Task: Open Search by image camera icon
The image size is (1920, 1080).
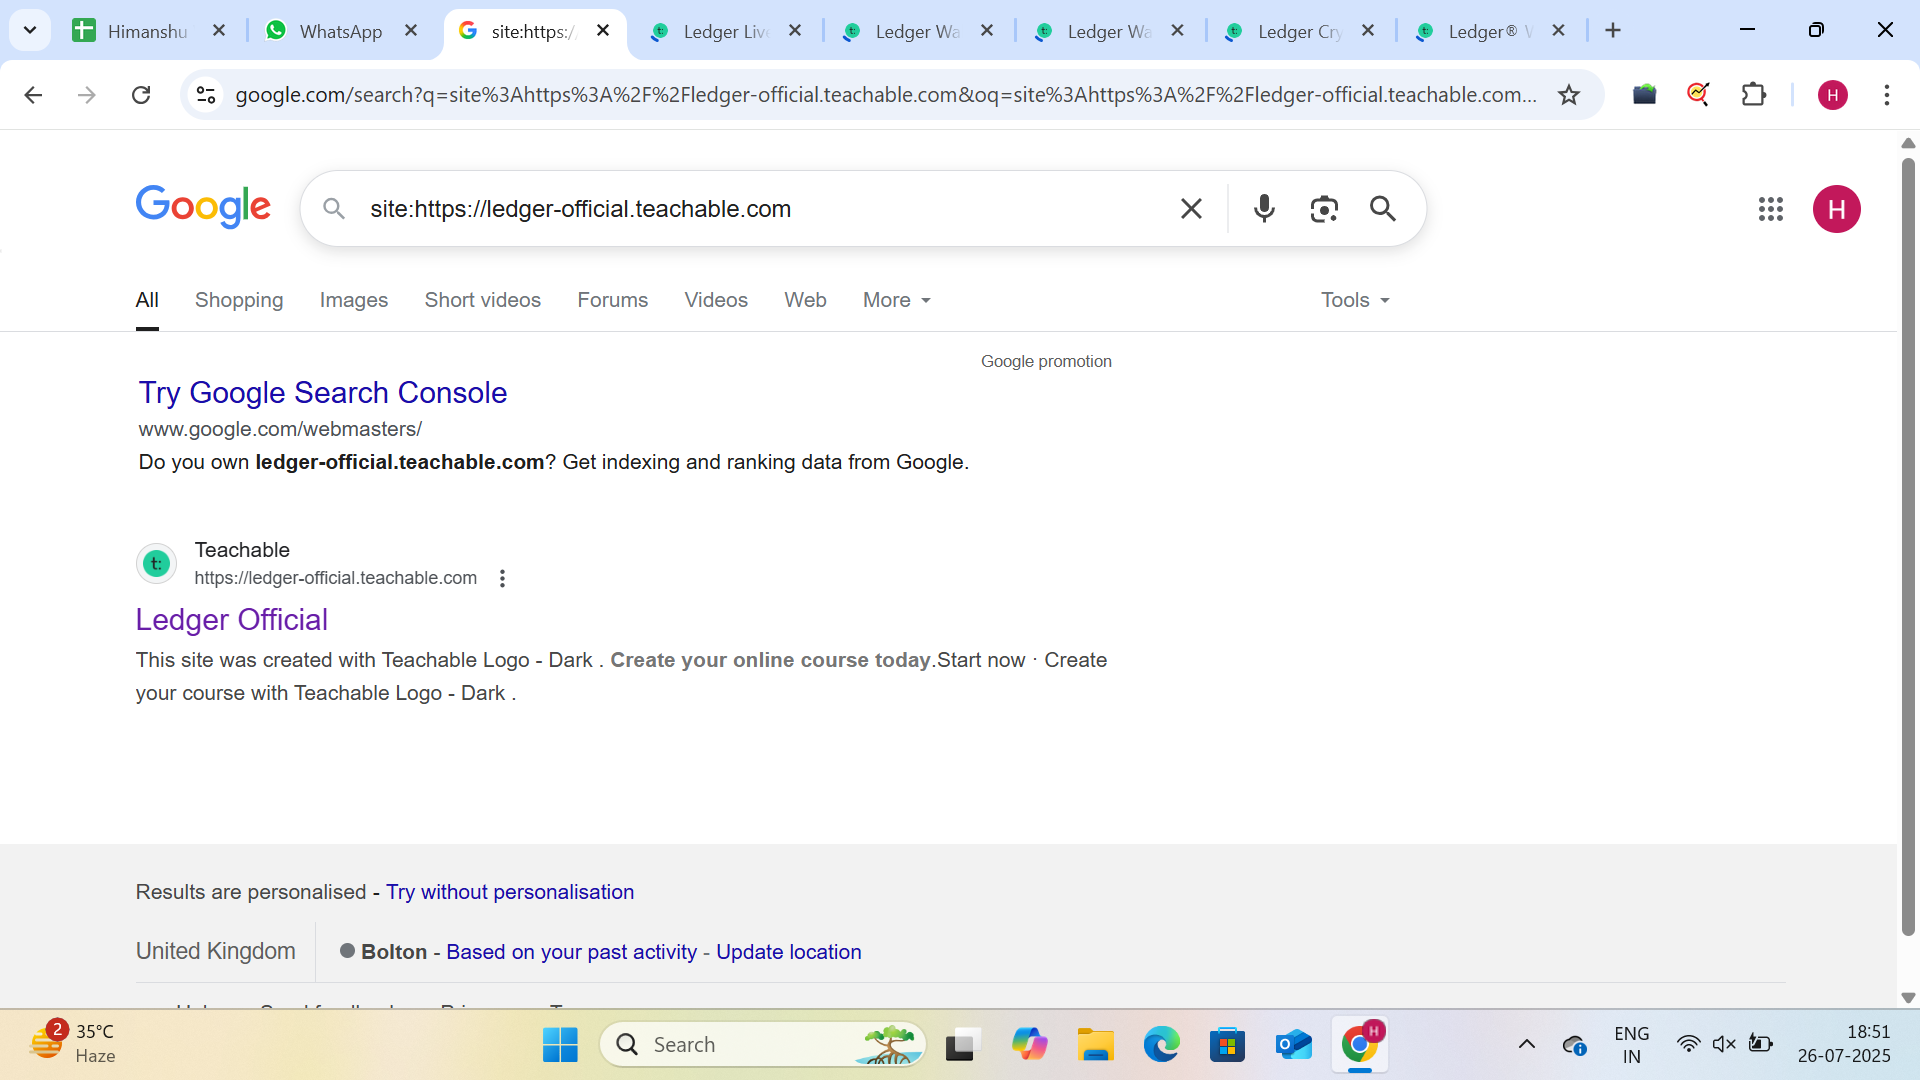Action: 1324,209
